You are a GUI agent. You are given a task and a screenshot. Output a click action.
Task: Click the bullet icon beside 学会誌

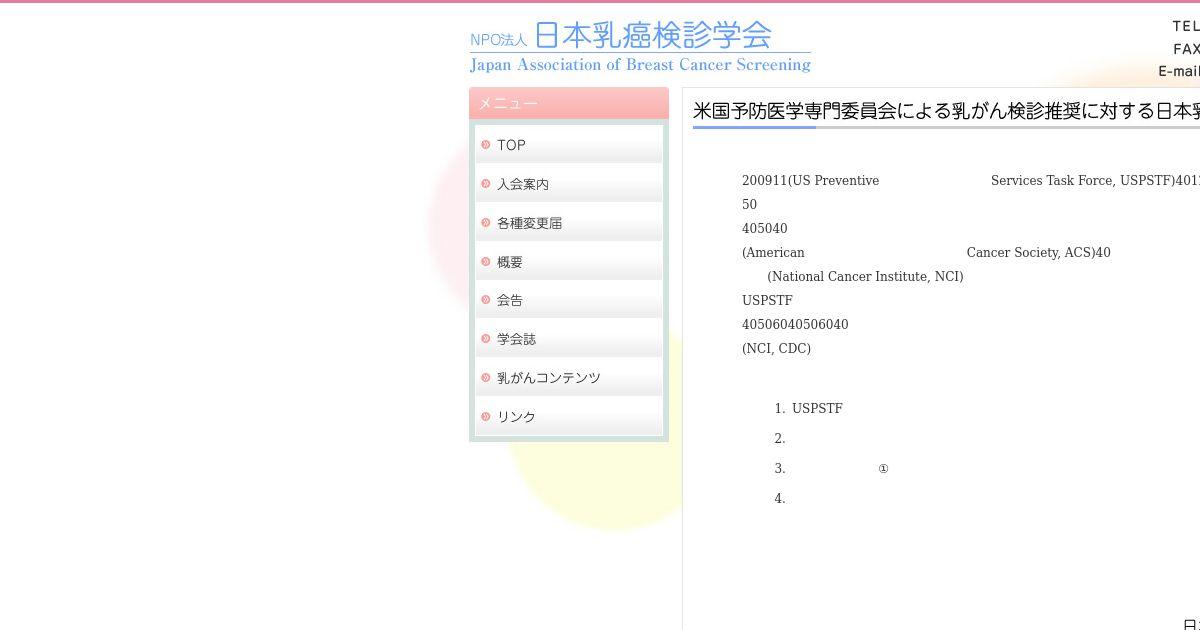click(x=486, y=339)
